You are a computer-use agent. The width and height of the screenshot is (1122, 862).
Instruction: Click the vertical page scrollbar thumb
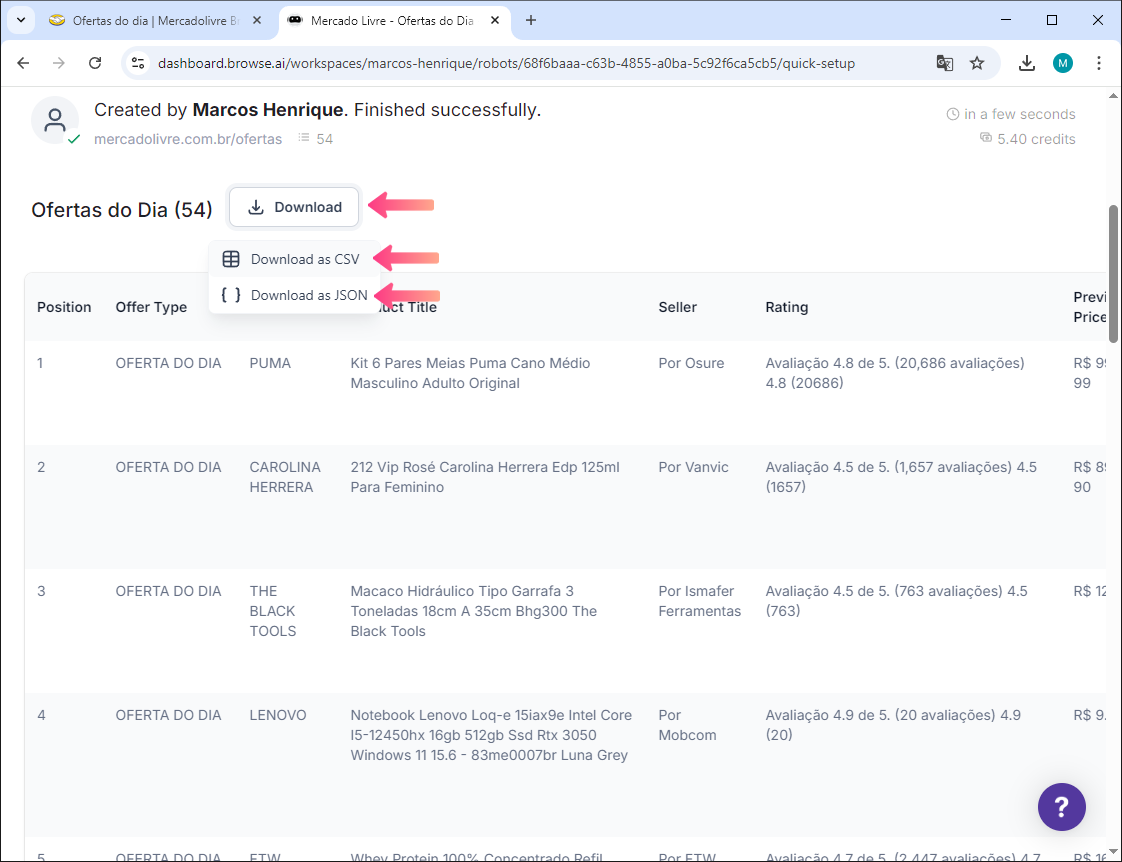(x=1113, y=274)
